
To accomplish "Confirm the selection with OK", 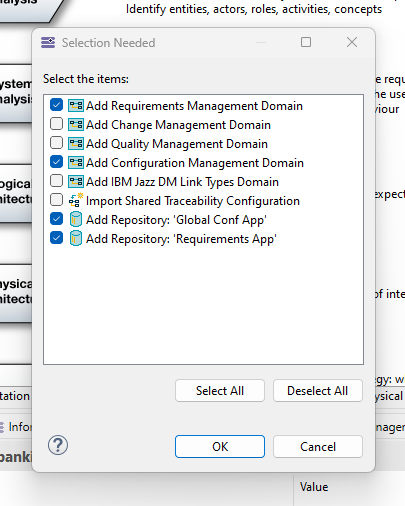I will [x=220, y=447].
